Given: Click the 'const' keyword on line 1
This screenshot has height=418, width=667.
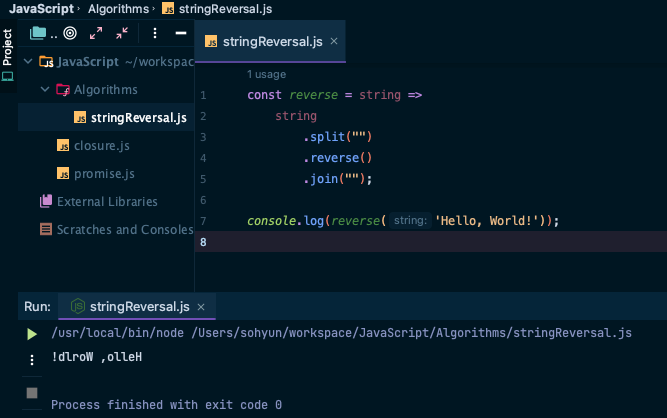Looking at the screenshot, I should coord(264,95).
